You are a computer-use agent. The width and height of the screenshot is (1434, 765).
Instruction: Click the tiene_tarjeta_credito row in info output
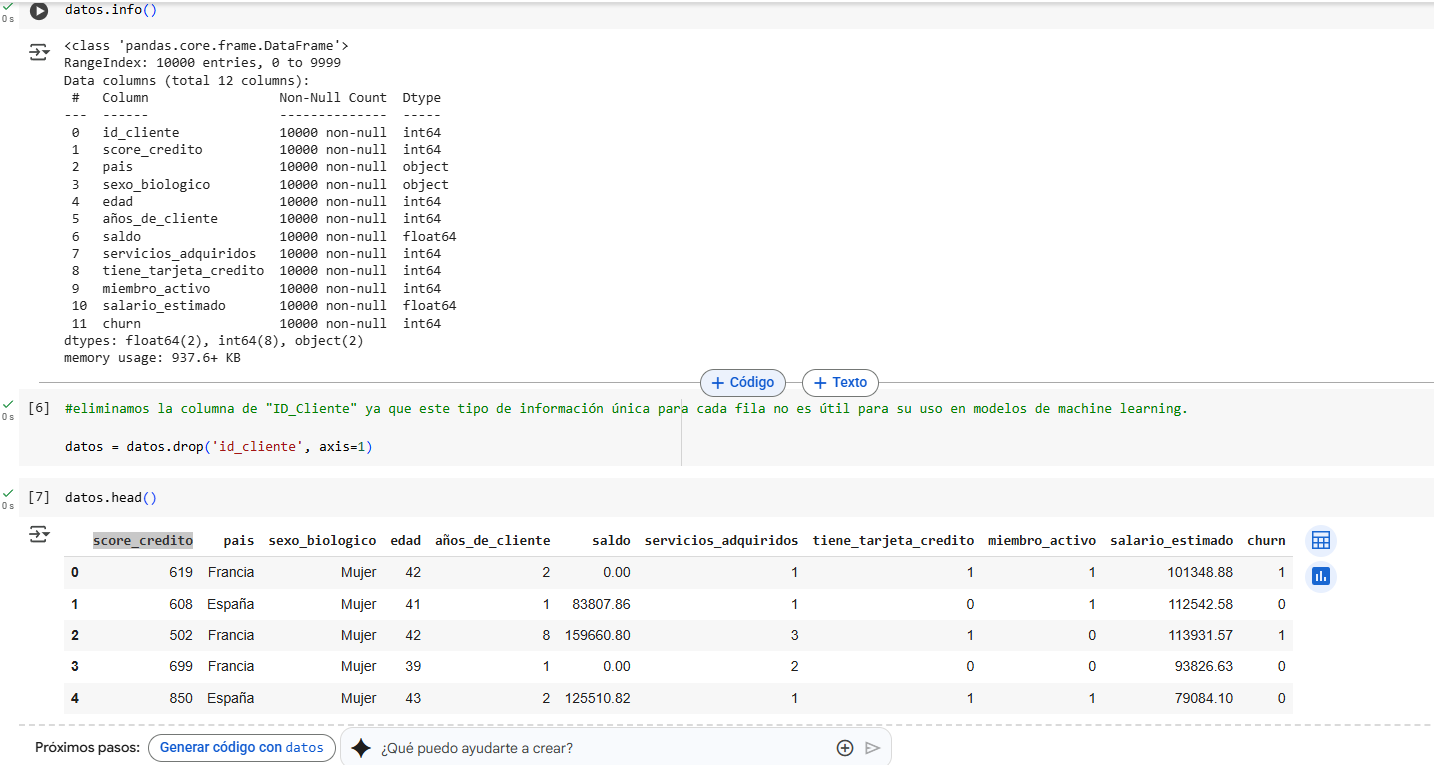(x=256, y=270)
